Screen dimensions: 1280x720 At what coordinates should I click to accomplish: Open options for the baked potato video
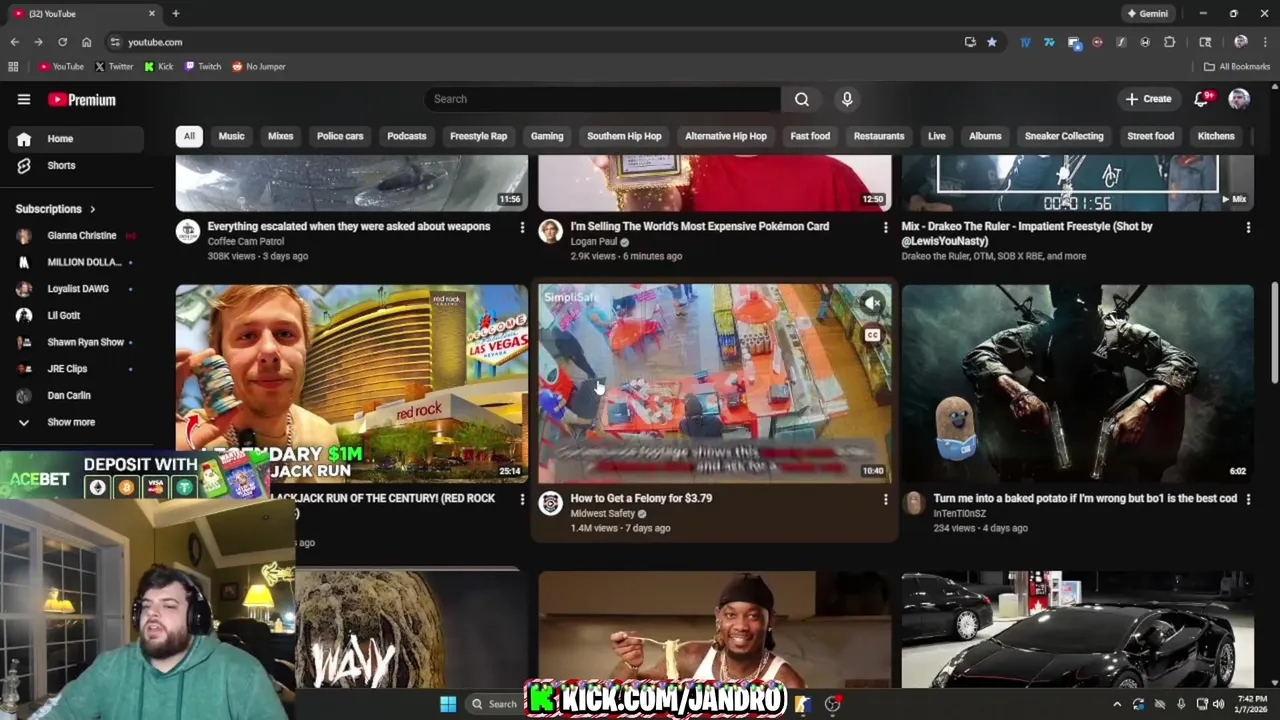pos(1248,499)
